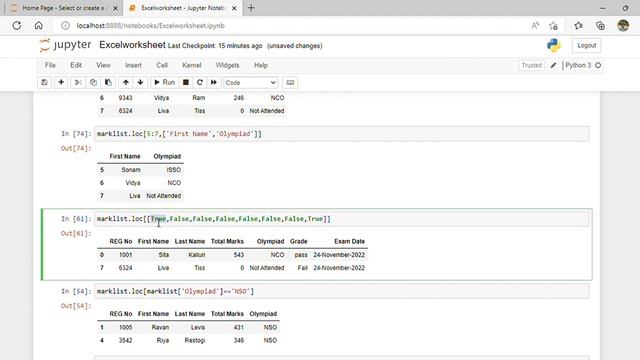
Task: Paste cells below icon
Action: tap(108, 82)
